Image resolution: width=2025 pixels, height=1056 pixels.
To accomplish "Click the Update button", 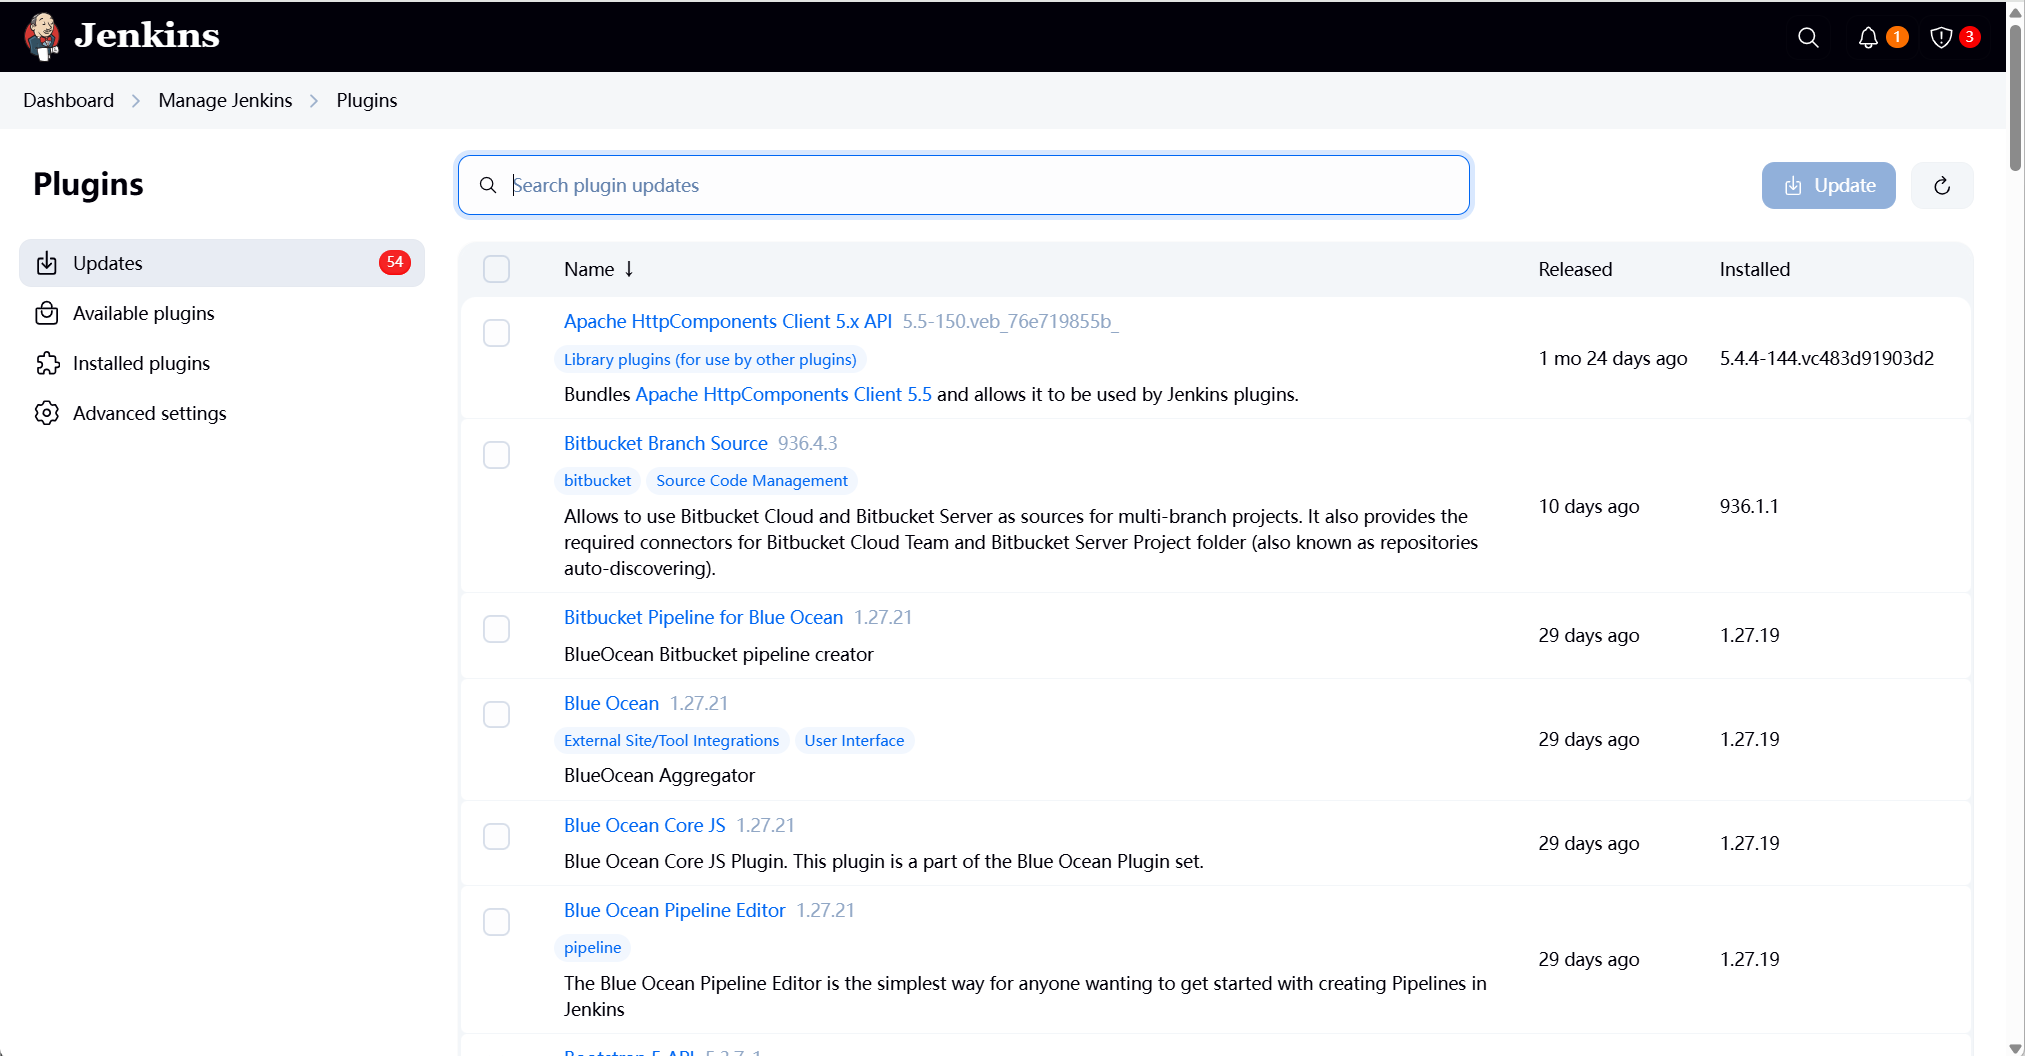I will pos(1828,186).
